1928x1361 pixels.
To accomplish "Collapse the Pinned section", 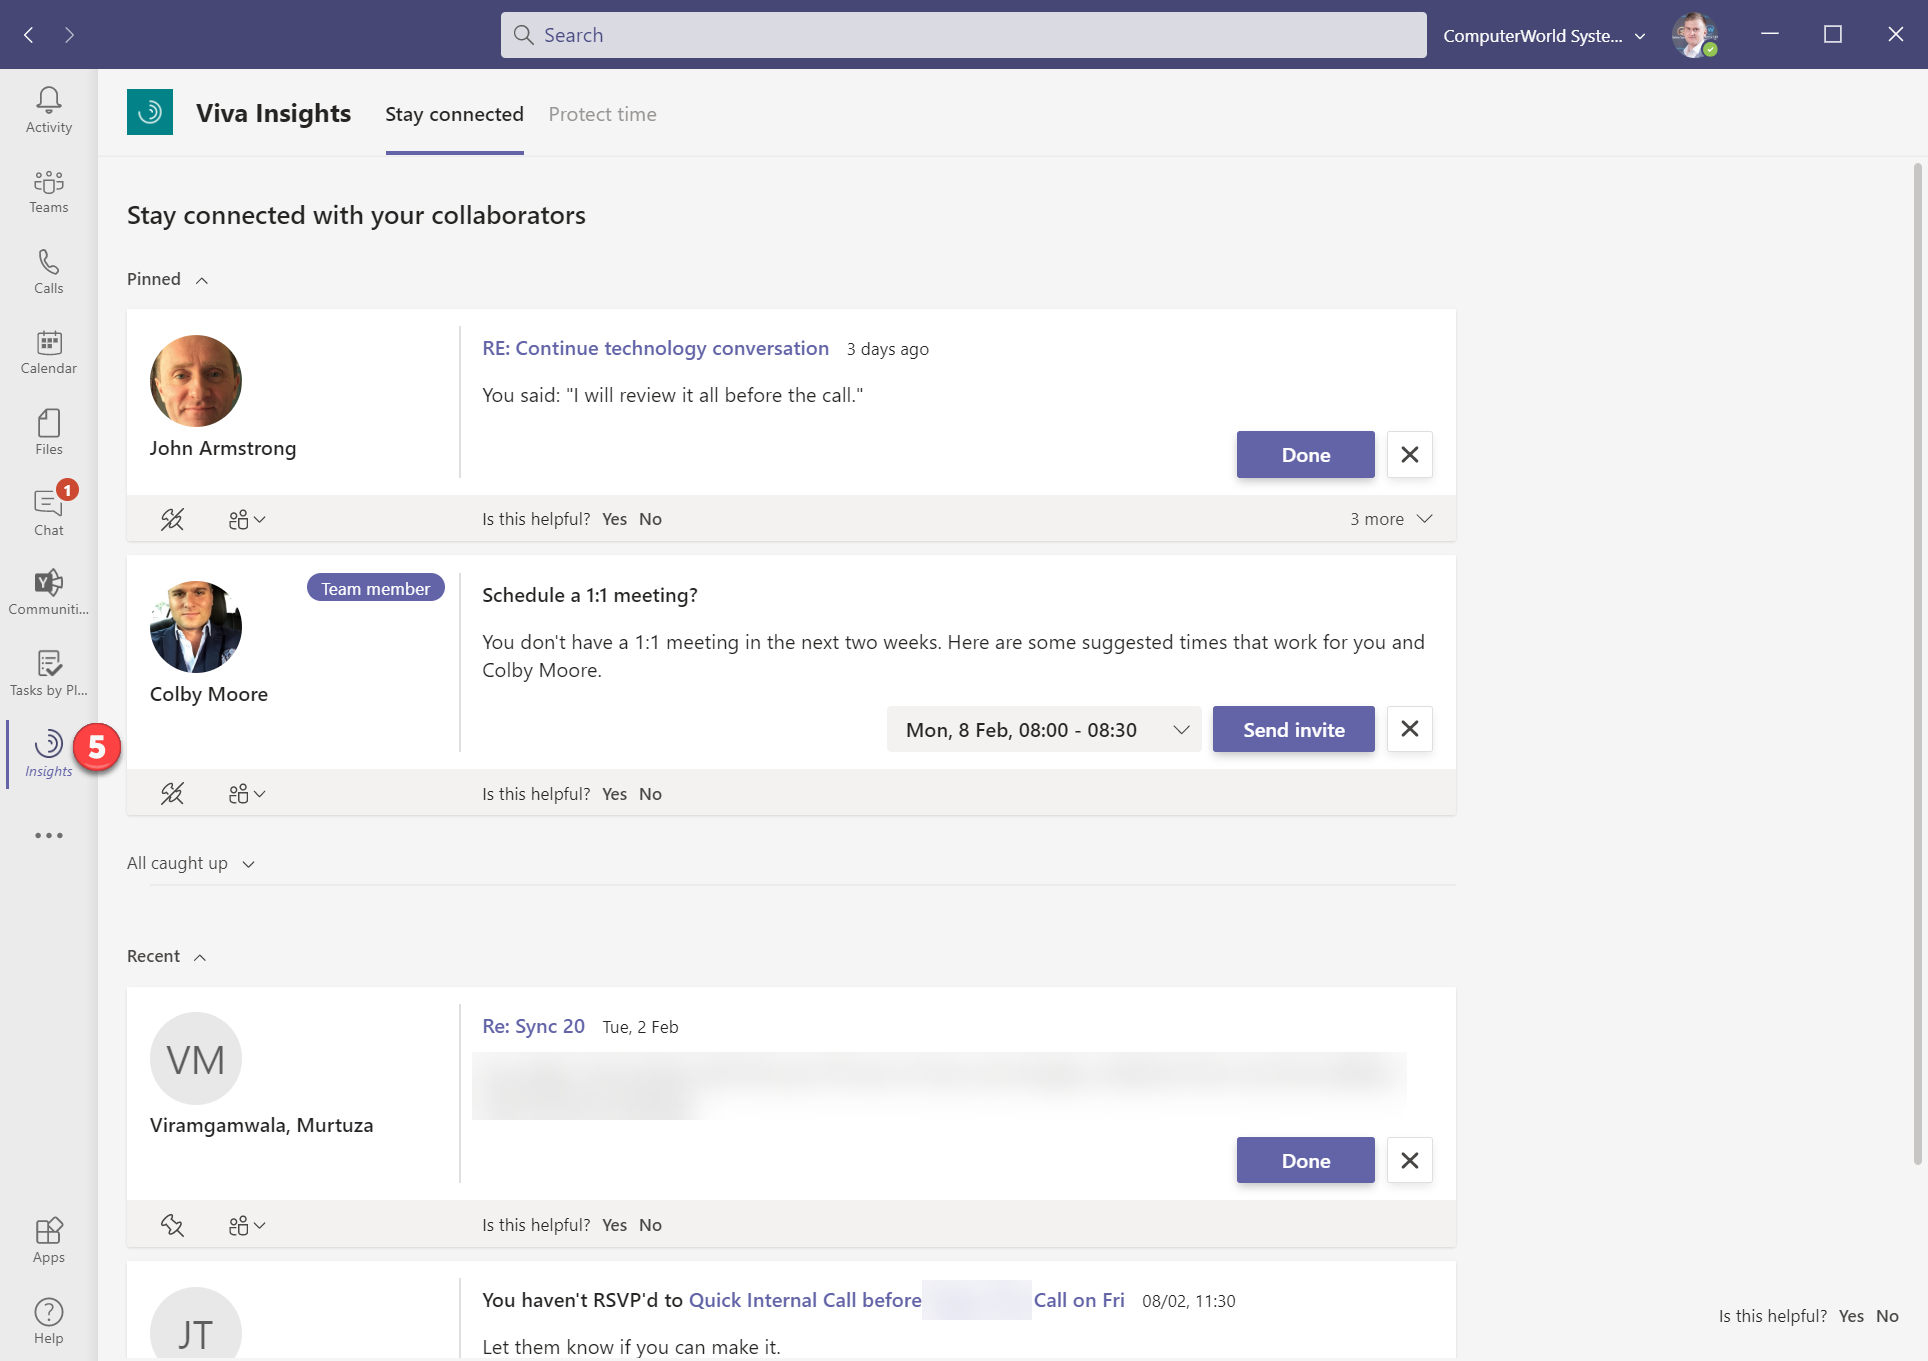I will point(201,279).
